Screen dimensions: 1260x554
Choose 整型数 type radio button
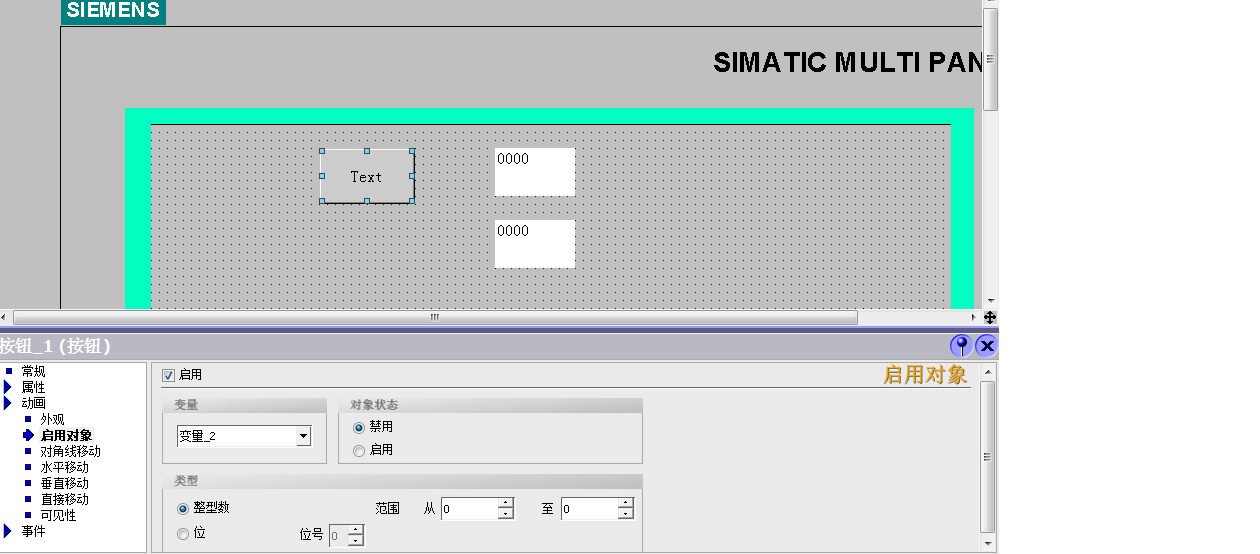pyautogui.click(x=183, y=508)
